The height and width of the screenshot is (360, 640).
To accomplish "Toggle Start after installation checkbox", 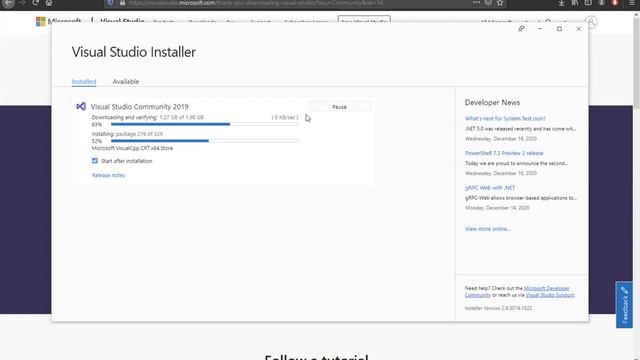I will (95, 161).
